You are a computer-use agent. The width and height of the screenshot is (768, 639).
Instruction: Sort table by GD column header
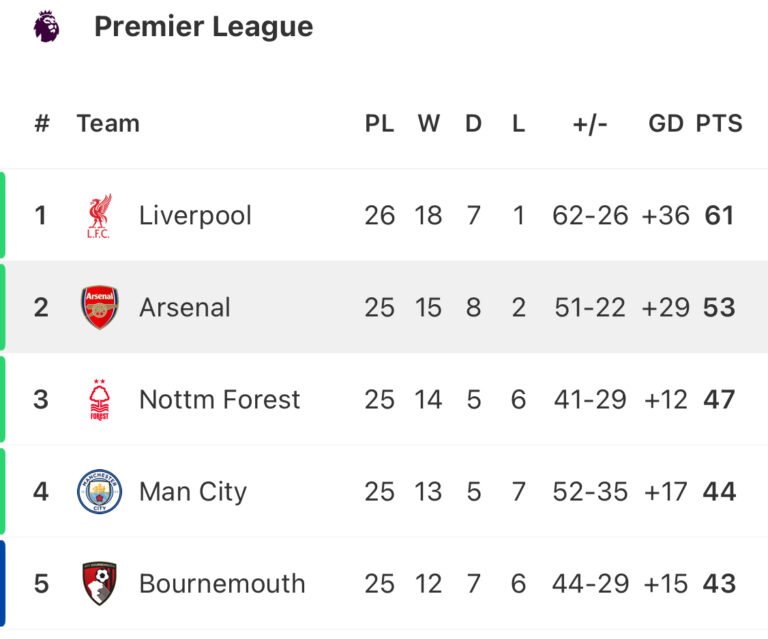[666, 124]
